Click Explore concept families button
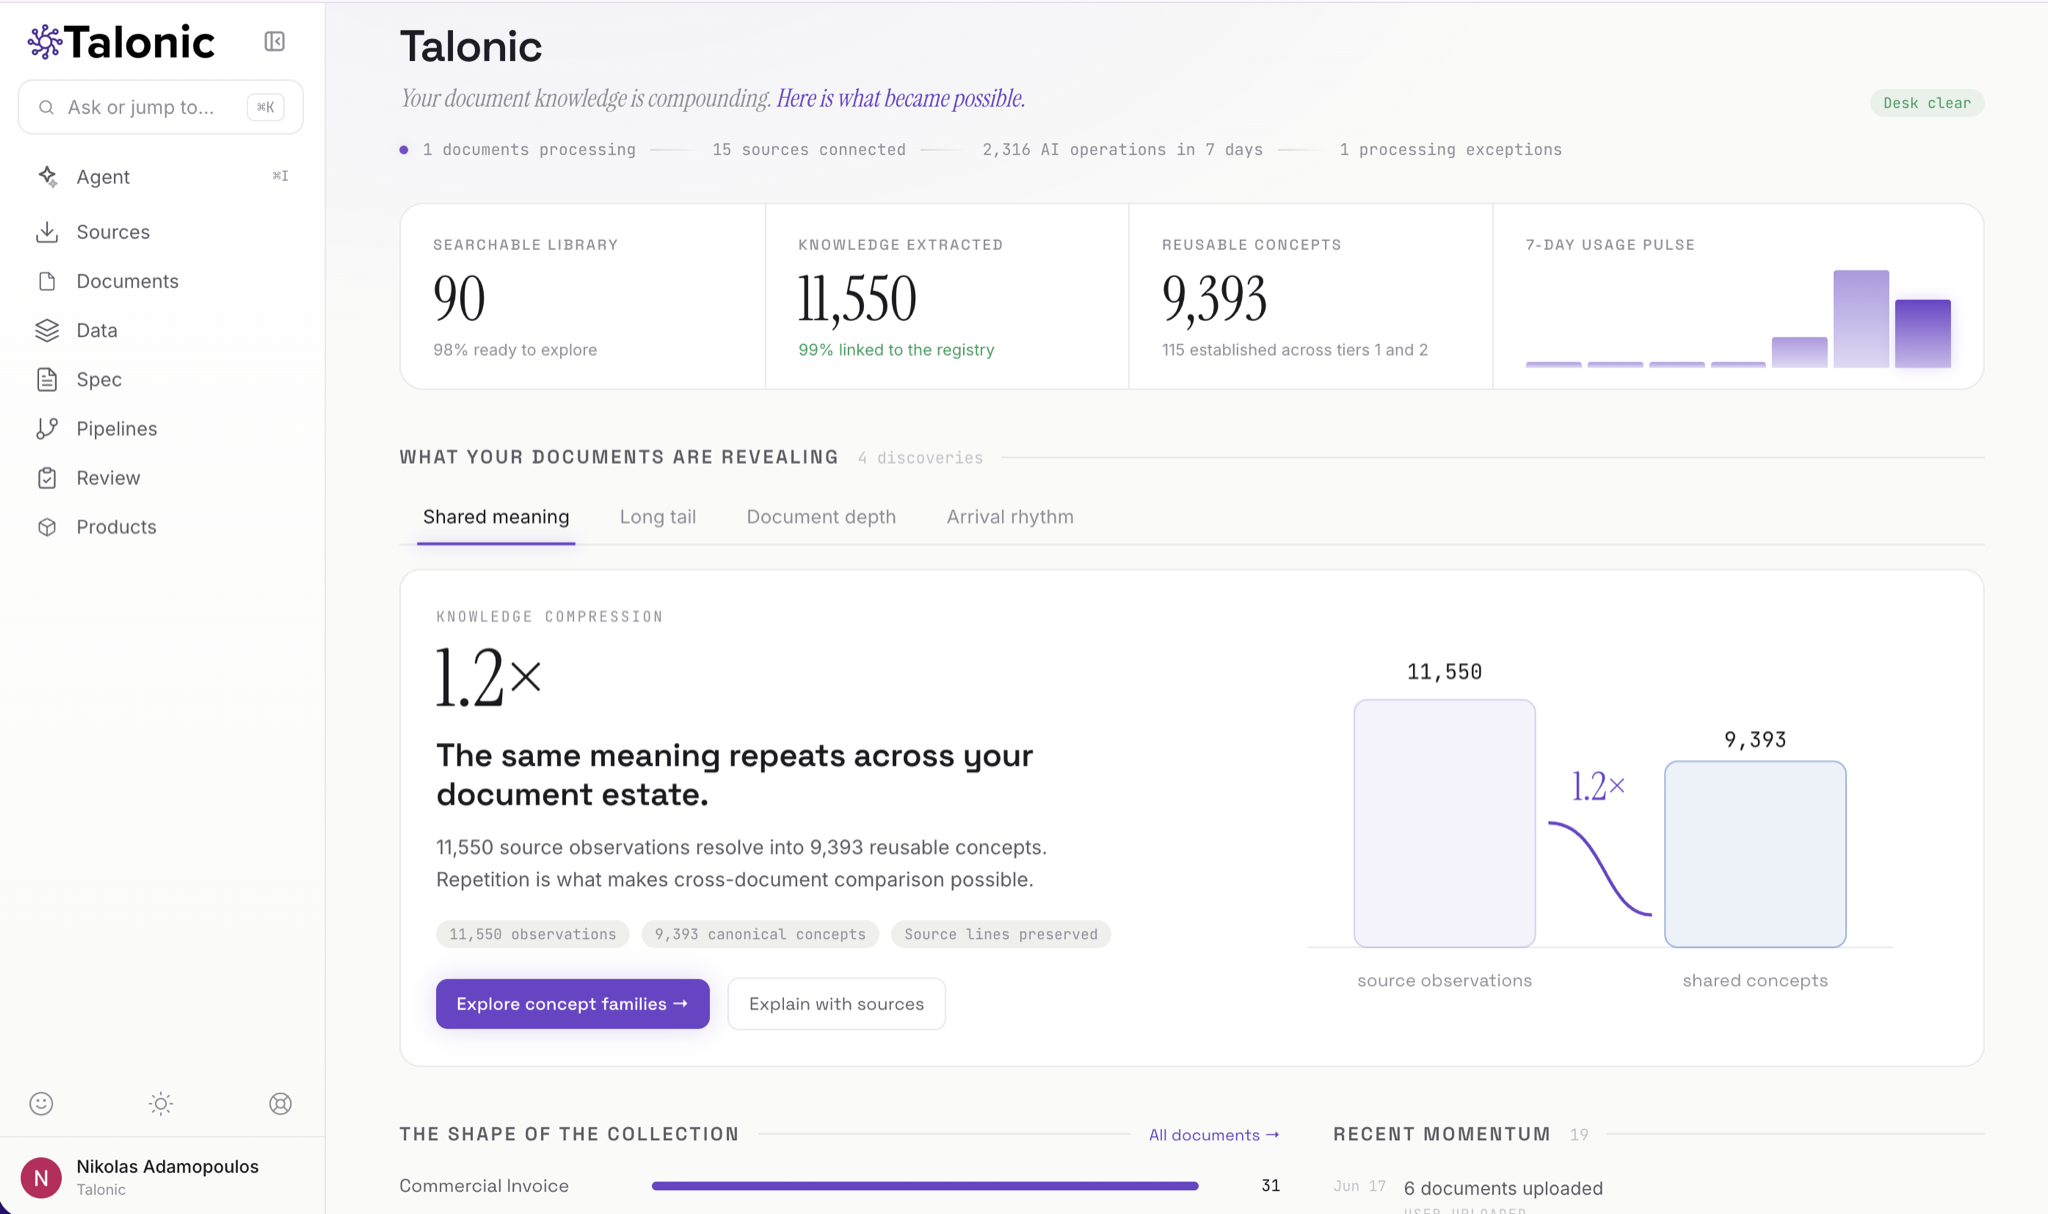 pos(572,1004)
